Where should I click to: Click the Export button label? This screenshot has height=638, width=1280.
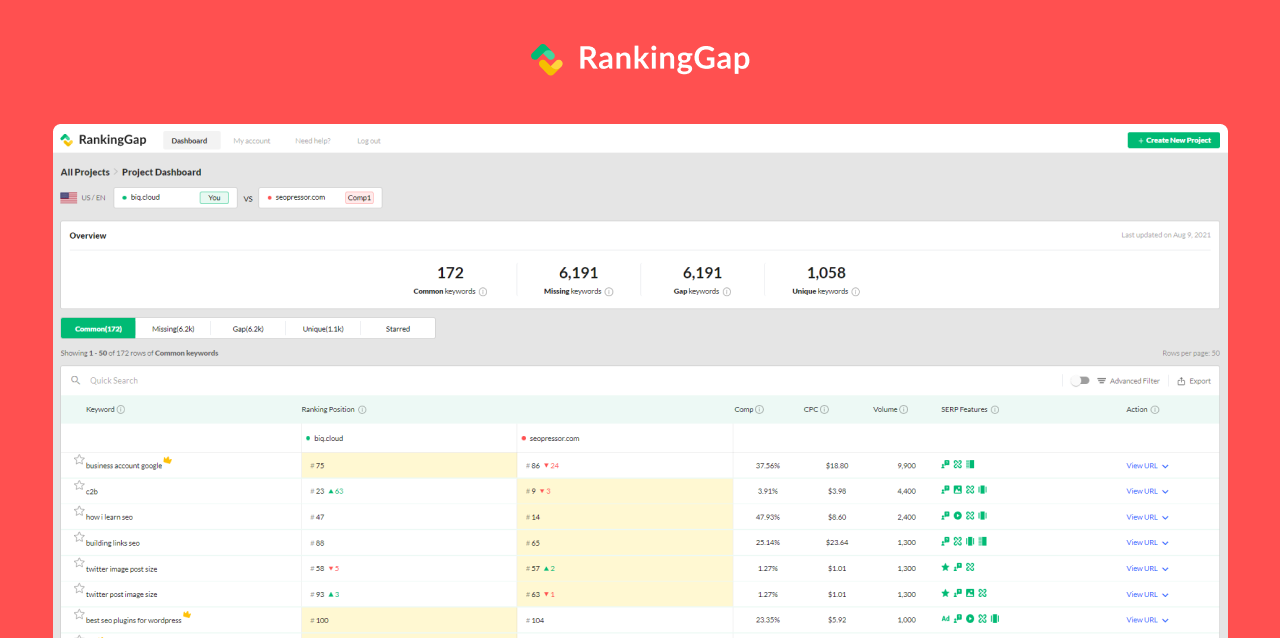pyautogui.click(x=1200, y=381)
